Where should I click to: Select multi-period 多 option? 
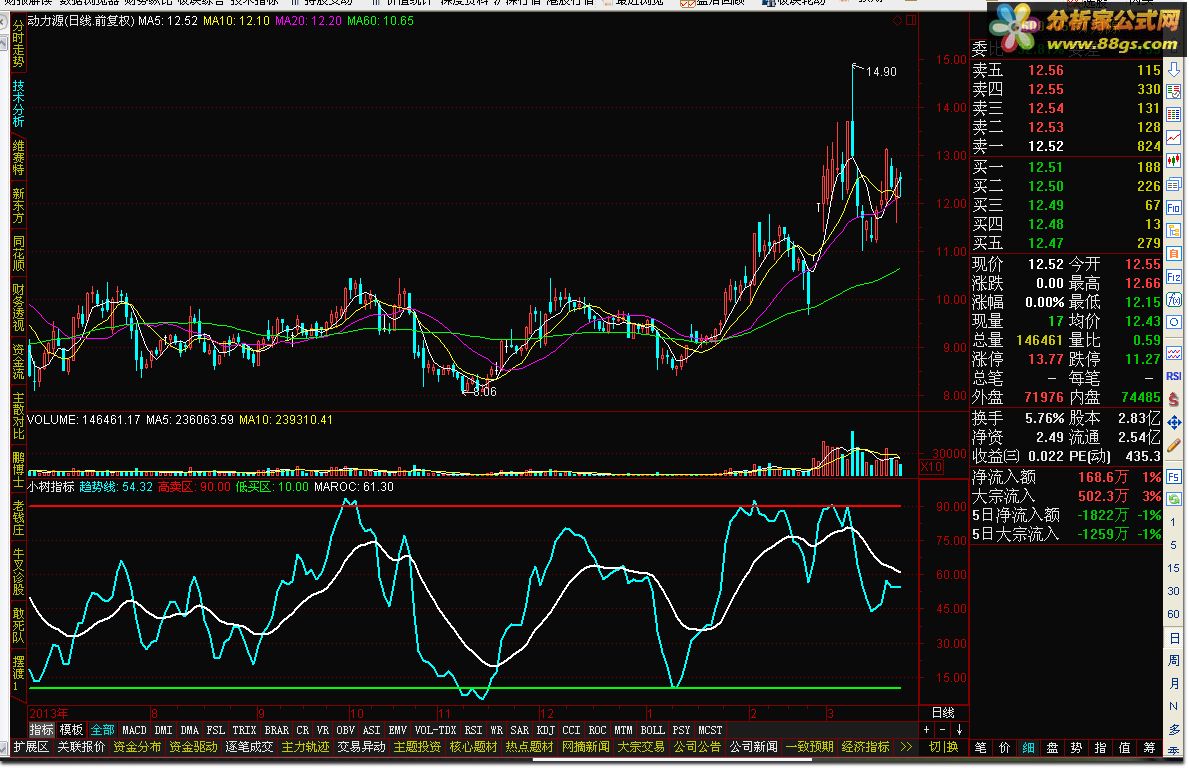[x=1174, y=729]
